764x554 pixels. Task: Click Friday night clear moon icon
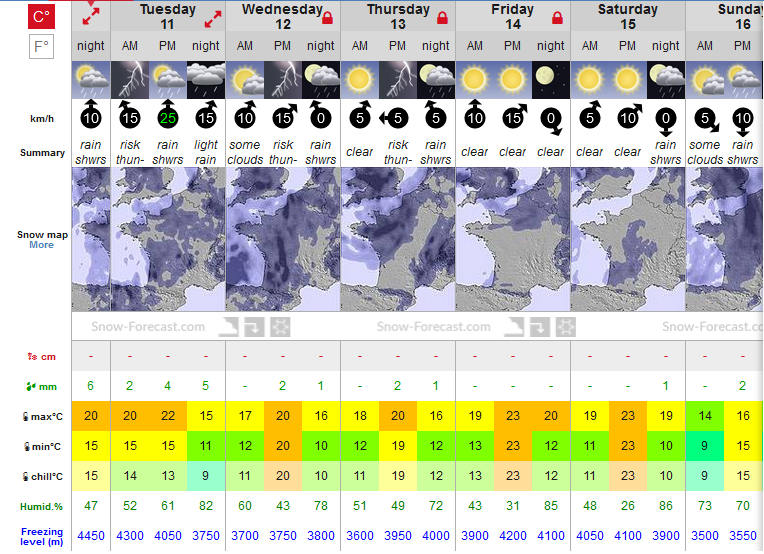(551, 80)
